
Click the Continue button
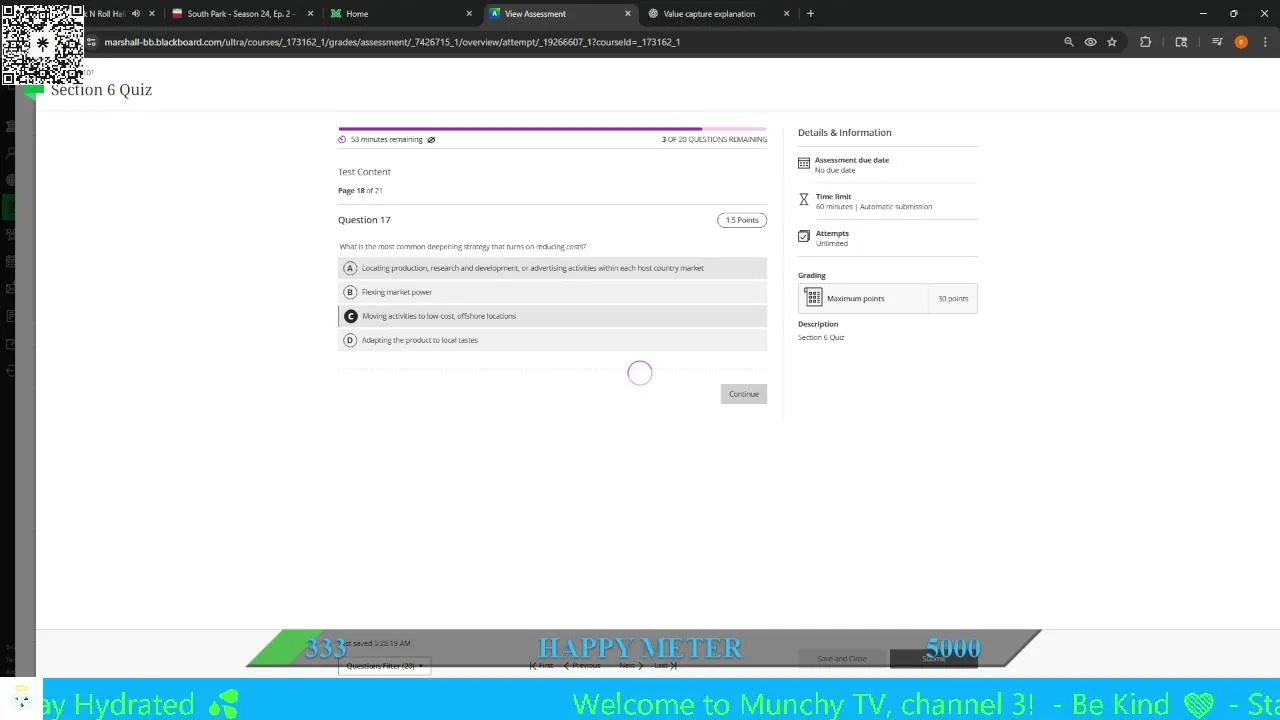click(743, 394)
